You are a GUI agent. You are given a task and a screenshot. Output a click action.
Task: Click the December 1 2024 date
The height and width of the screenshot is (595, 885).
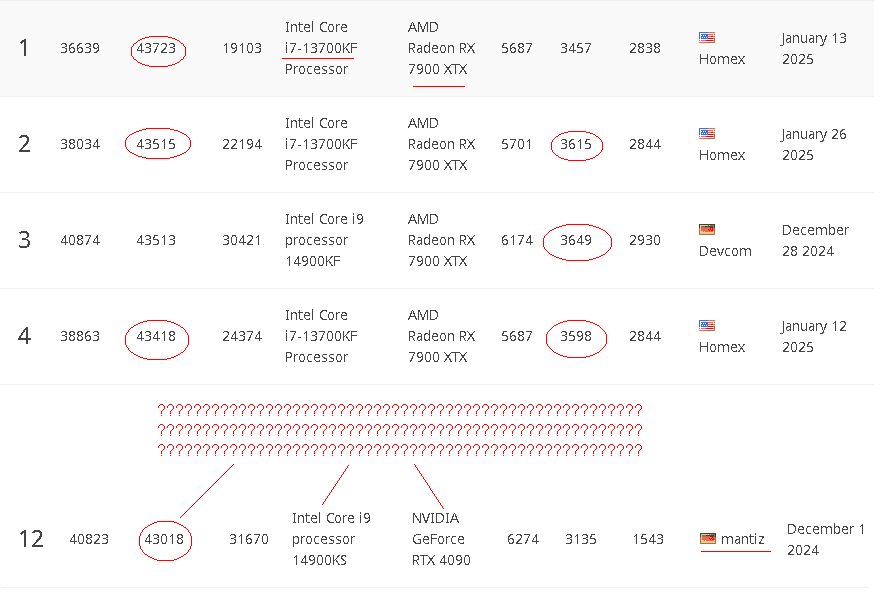coord(826,539)
